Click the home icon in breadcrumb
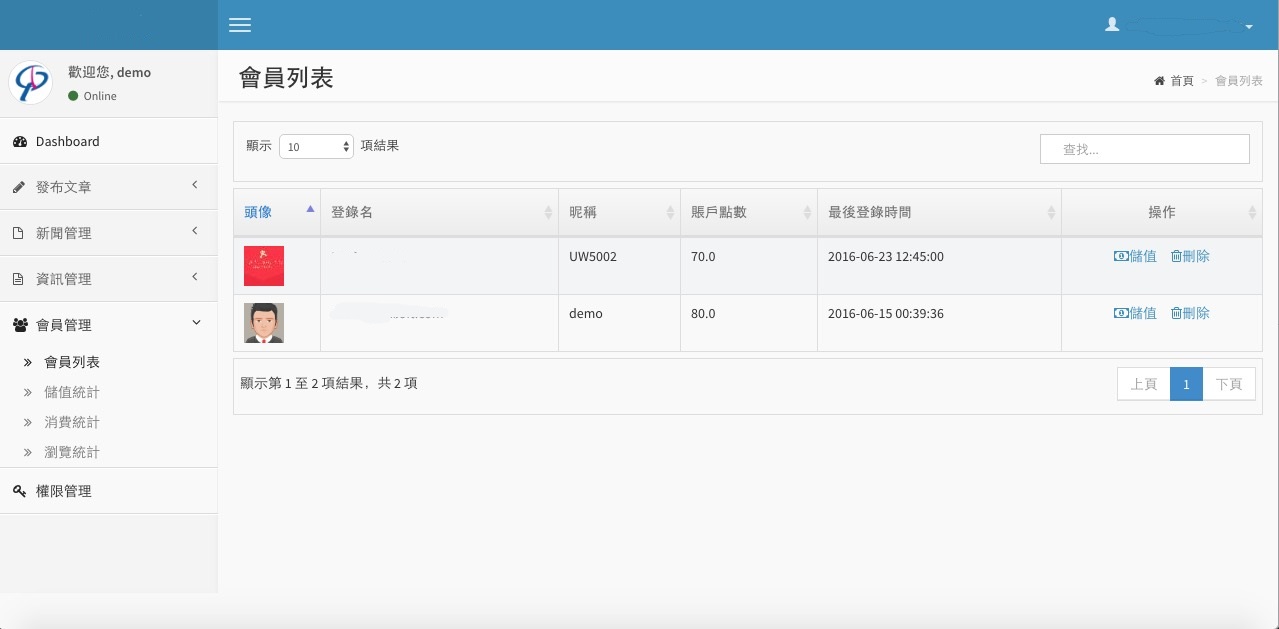1279x629 pixels. (x=1159, y=81)
